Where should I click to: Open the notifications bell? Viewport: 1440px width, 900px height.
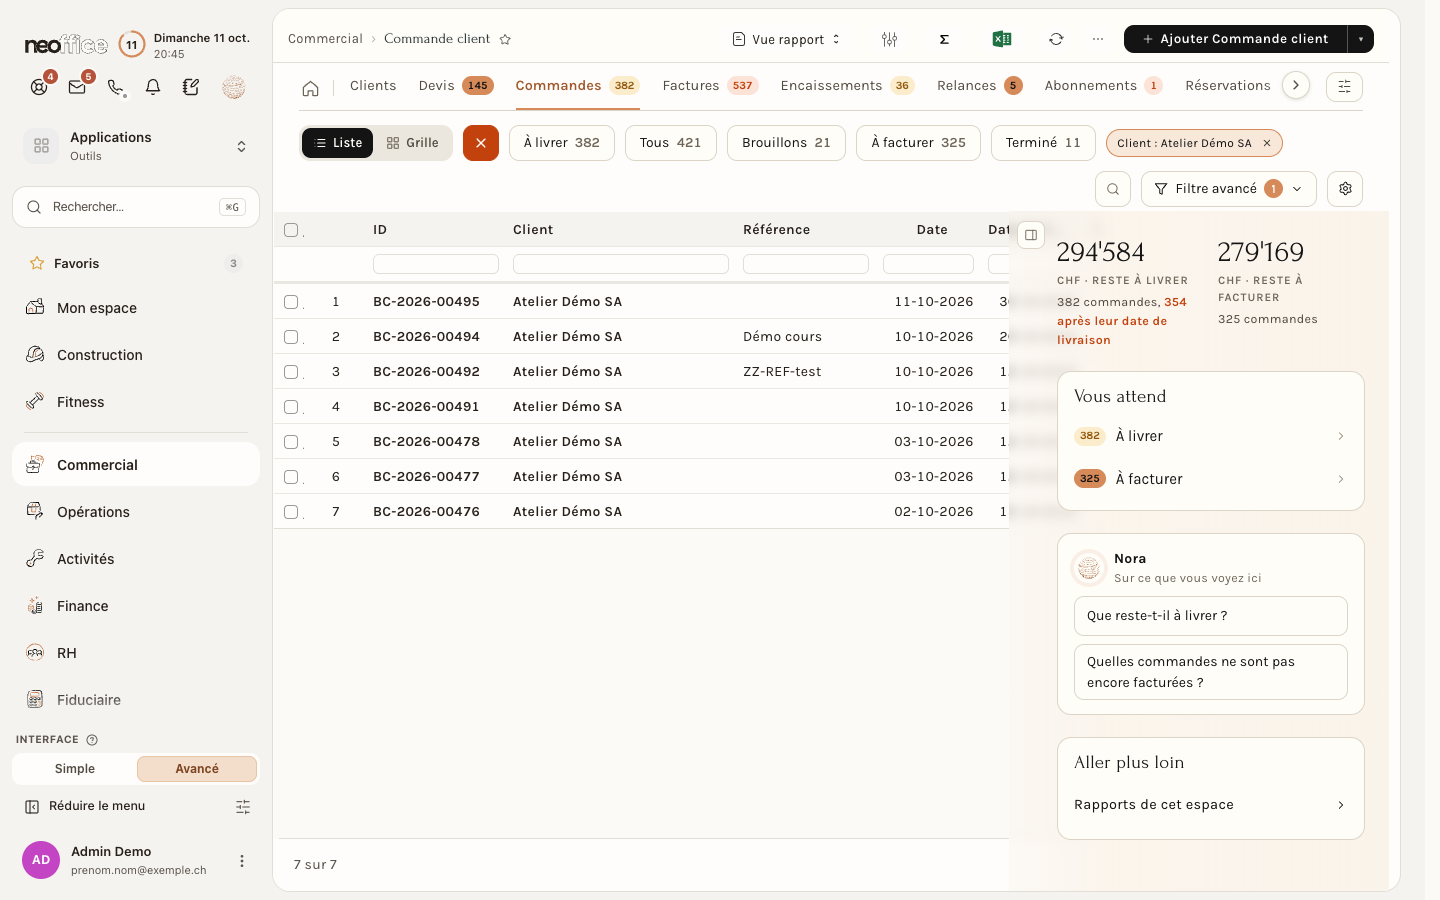click(x=153, y=87)
